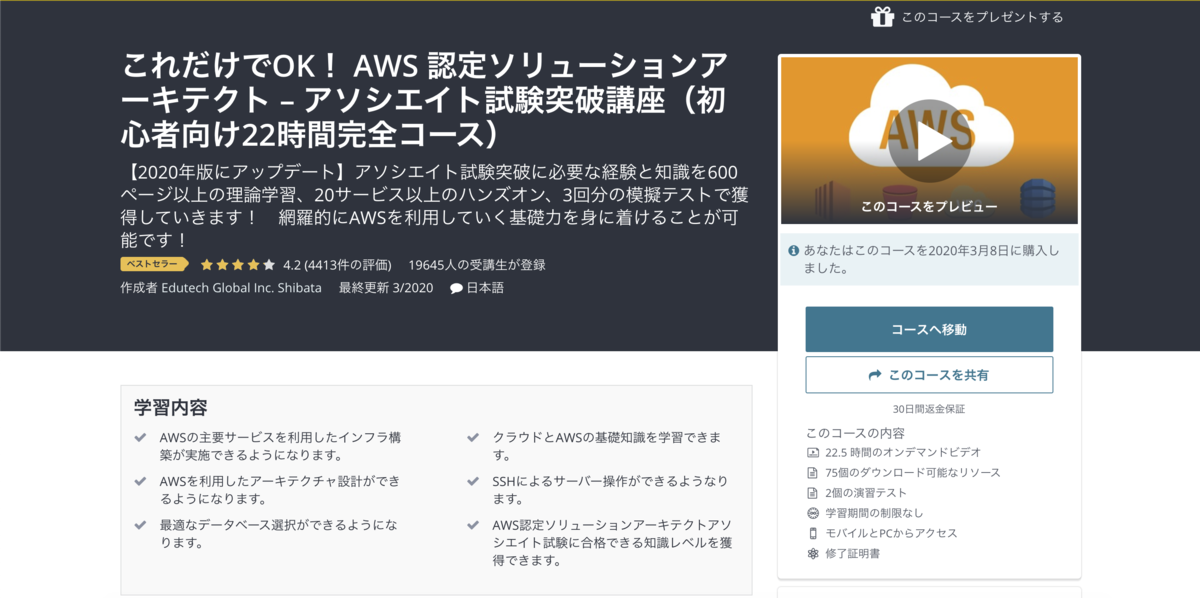1200x598 pixels.
Task: Click the mobile icon beside 'モバイルとPCからアクセス'
Action: coord(813,533)
